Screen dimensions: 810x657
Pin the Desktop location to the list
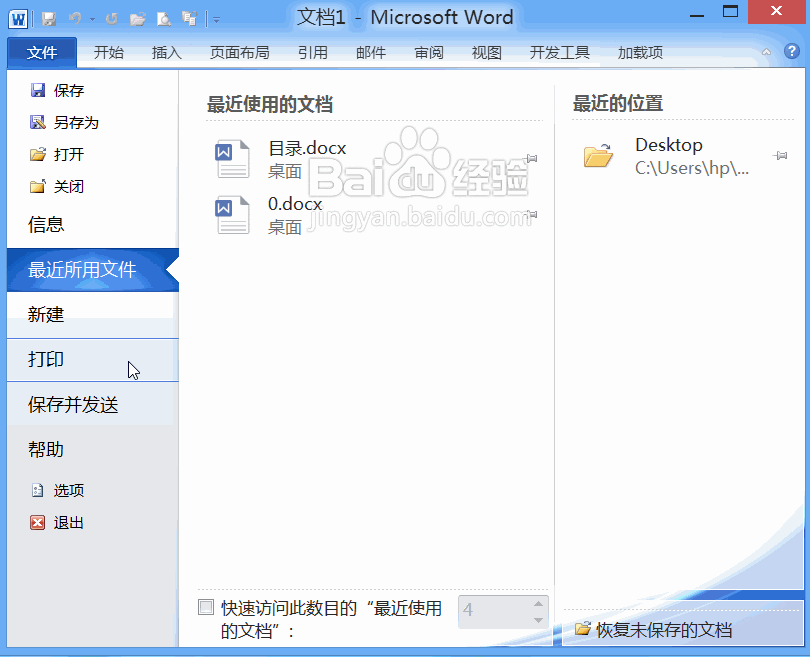780,155
